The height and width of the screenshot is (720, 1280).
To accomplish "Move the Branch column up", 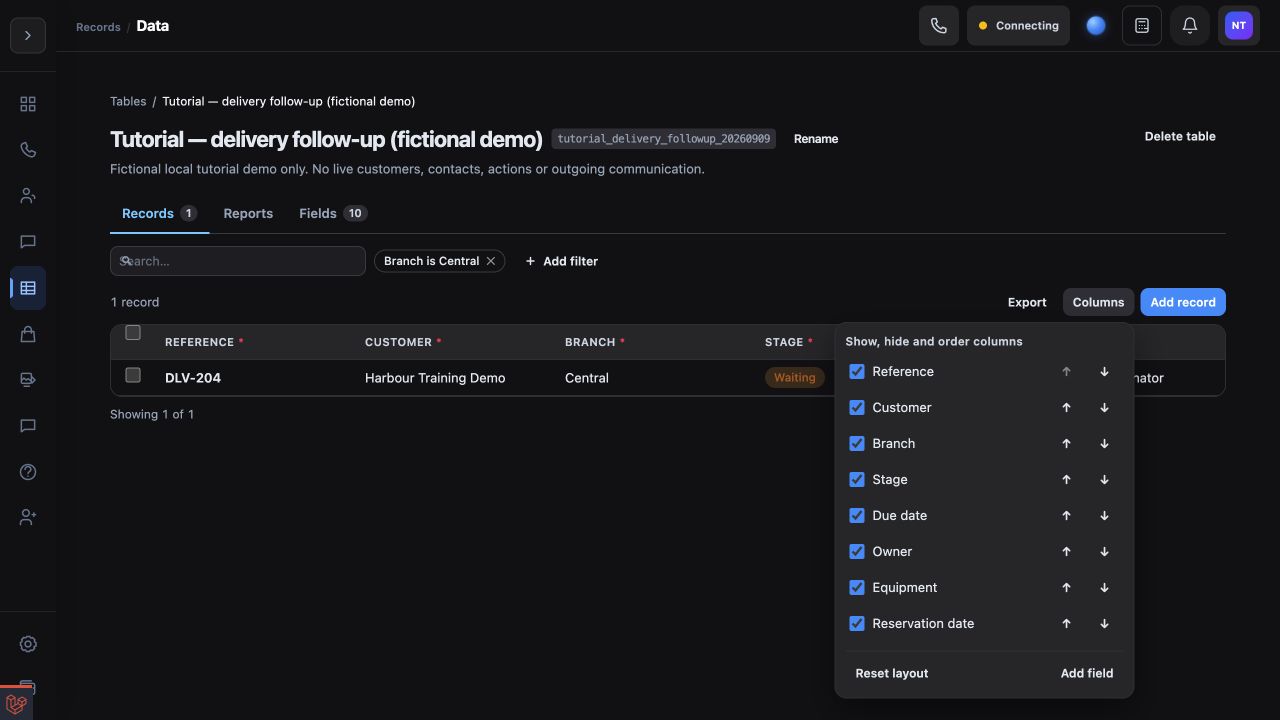I will coord(1066,443).
